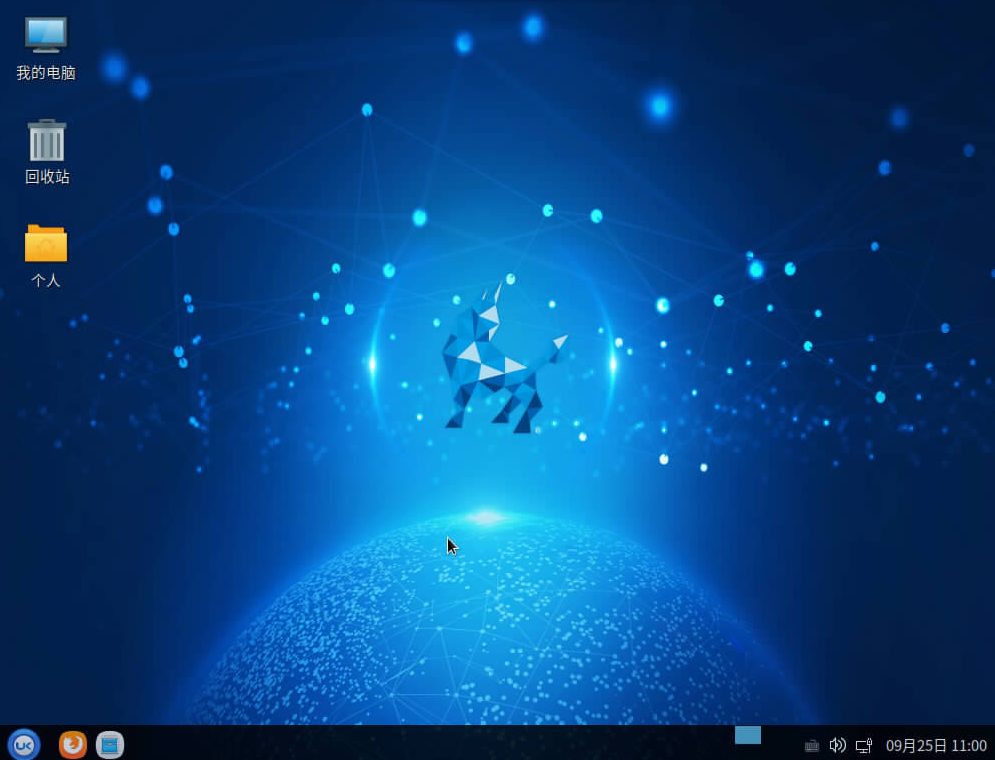Click the 个人 text label
The width and height of the screenshot is (995, 760).
click(46, 281)
